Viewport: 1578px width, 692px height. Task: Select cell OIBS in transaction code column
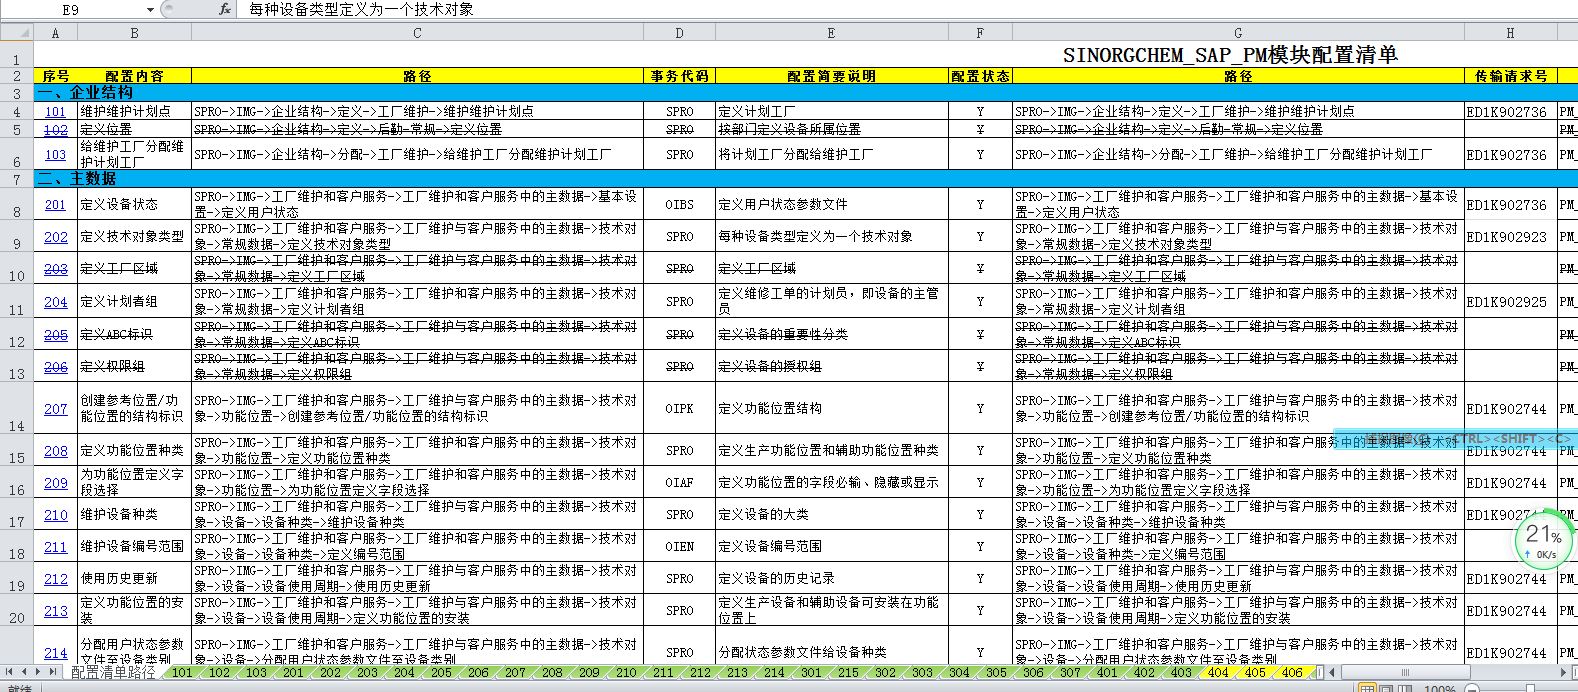click(679, 204)
